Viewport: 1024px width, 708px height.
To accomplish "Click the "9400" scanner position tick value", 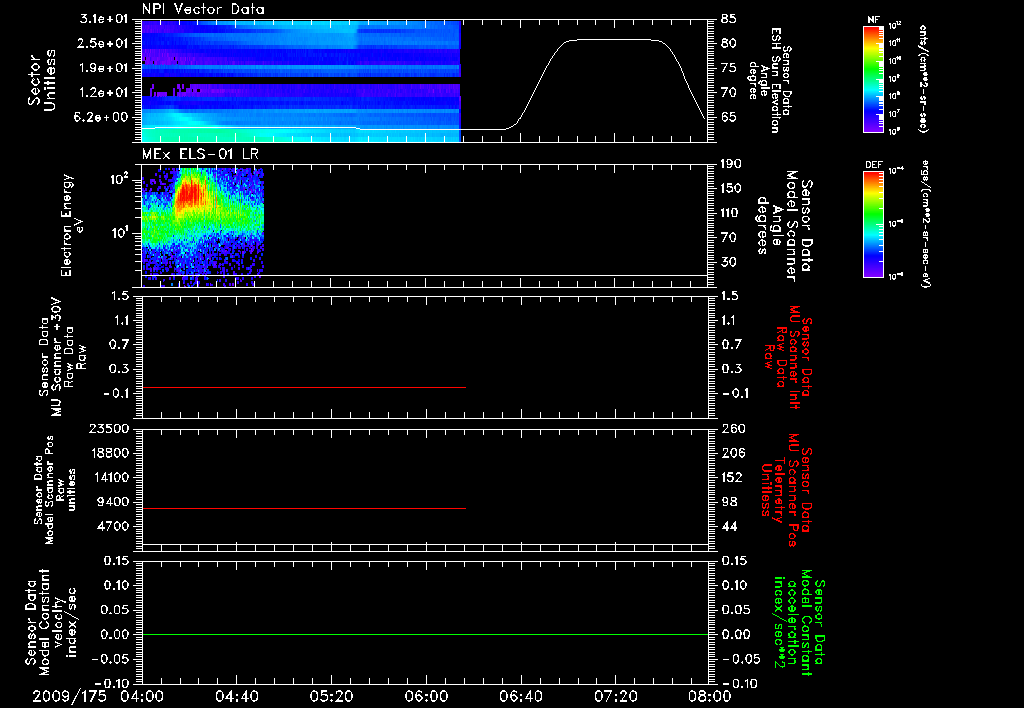I will (x=113, y=502).
